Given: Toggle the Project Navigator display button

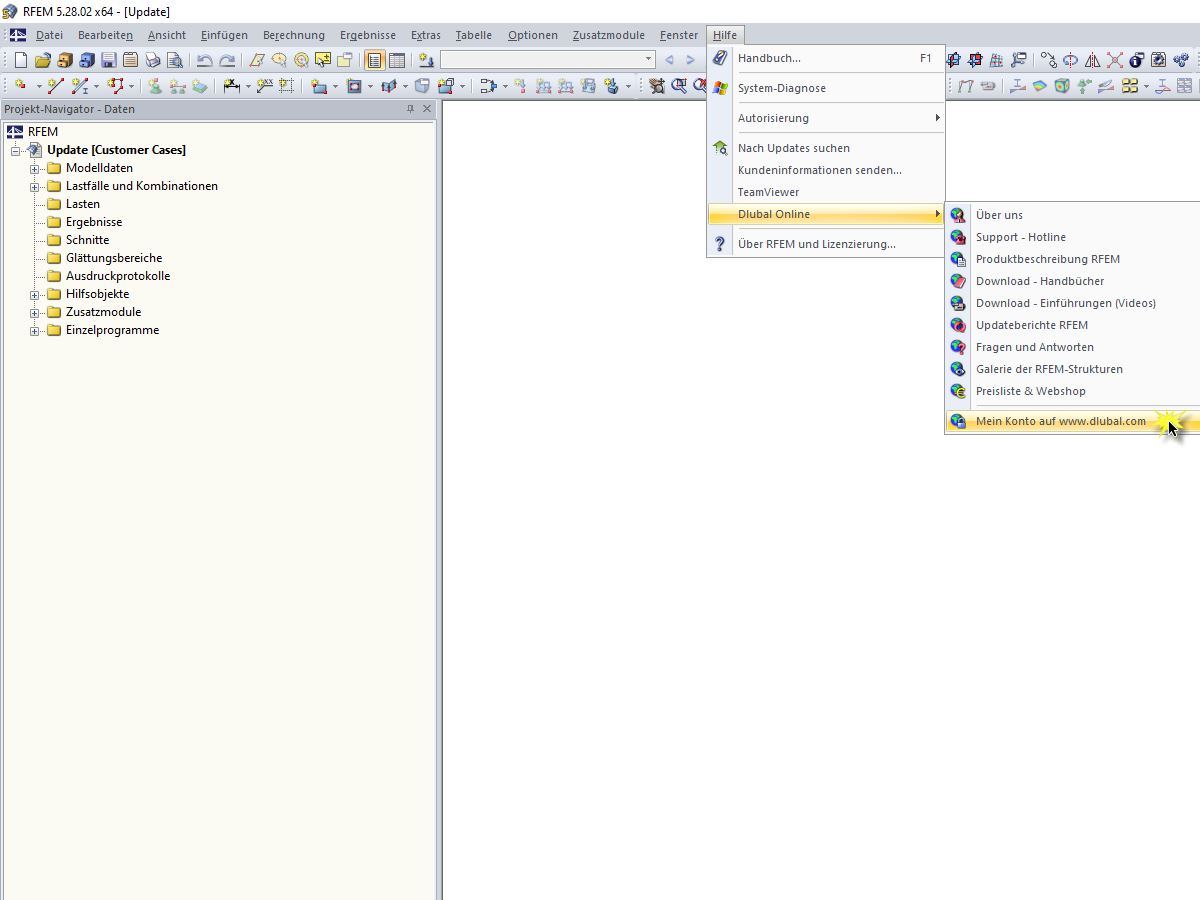Looking at the screenshot, I should [375, 60].
